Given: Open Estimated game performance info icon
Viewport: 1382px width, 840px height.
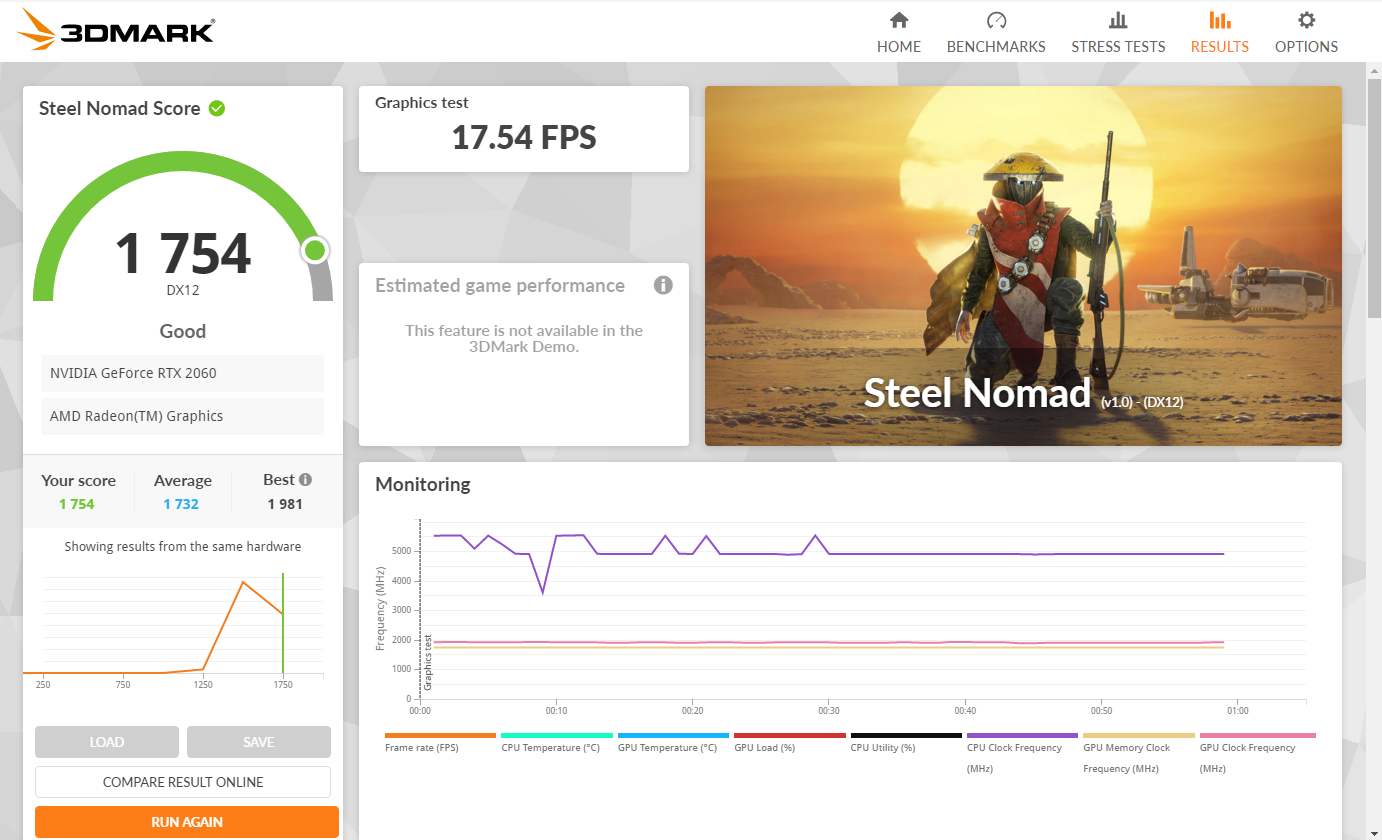Looking at the screenshot, I should click(x=663, y=285).
